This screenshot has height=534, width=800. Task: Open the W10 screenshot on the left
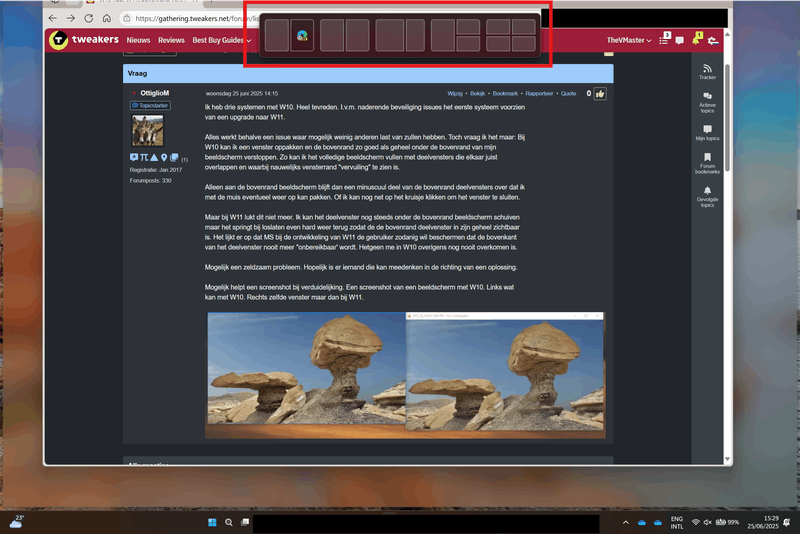pyautogui.click(x=306, y=368)
